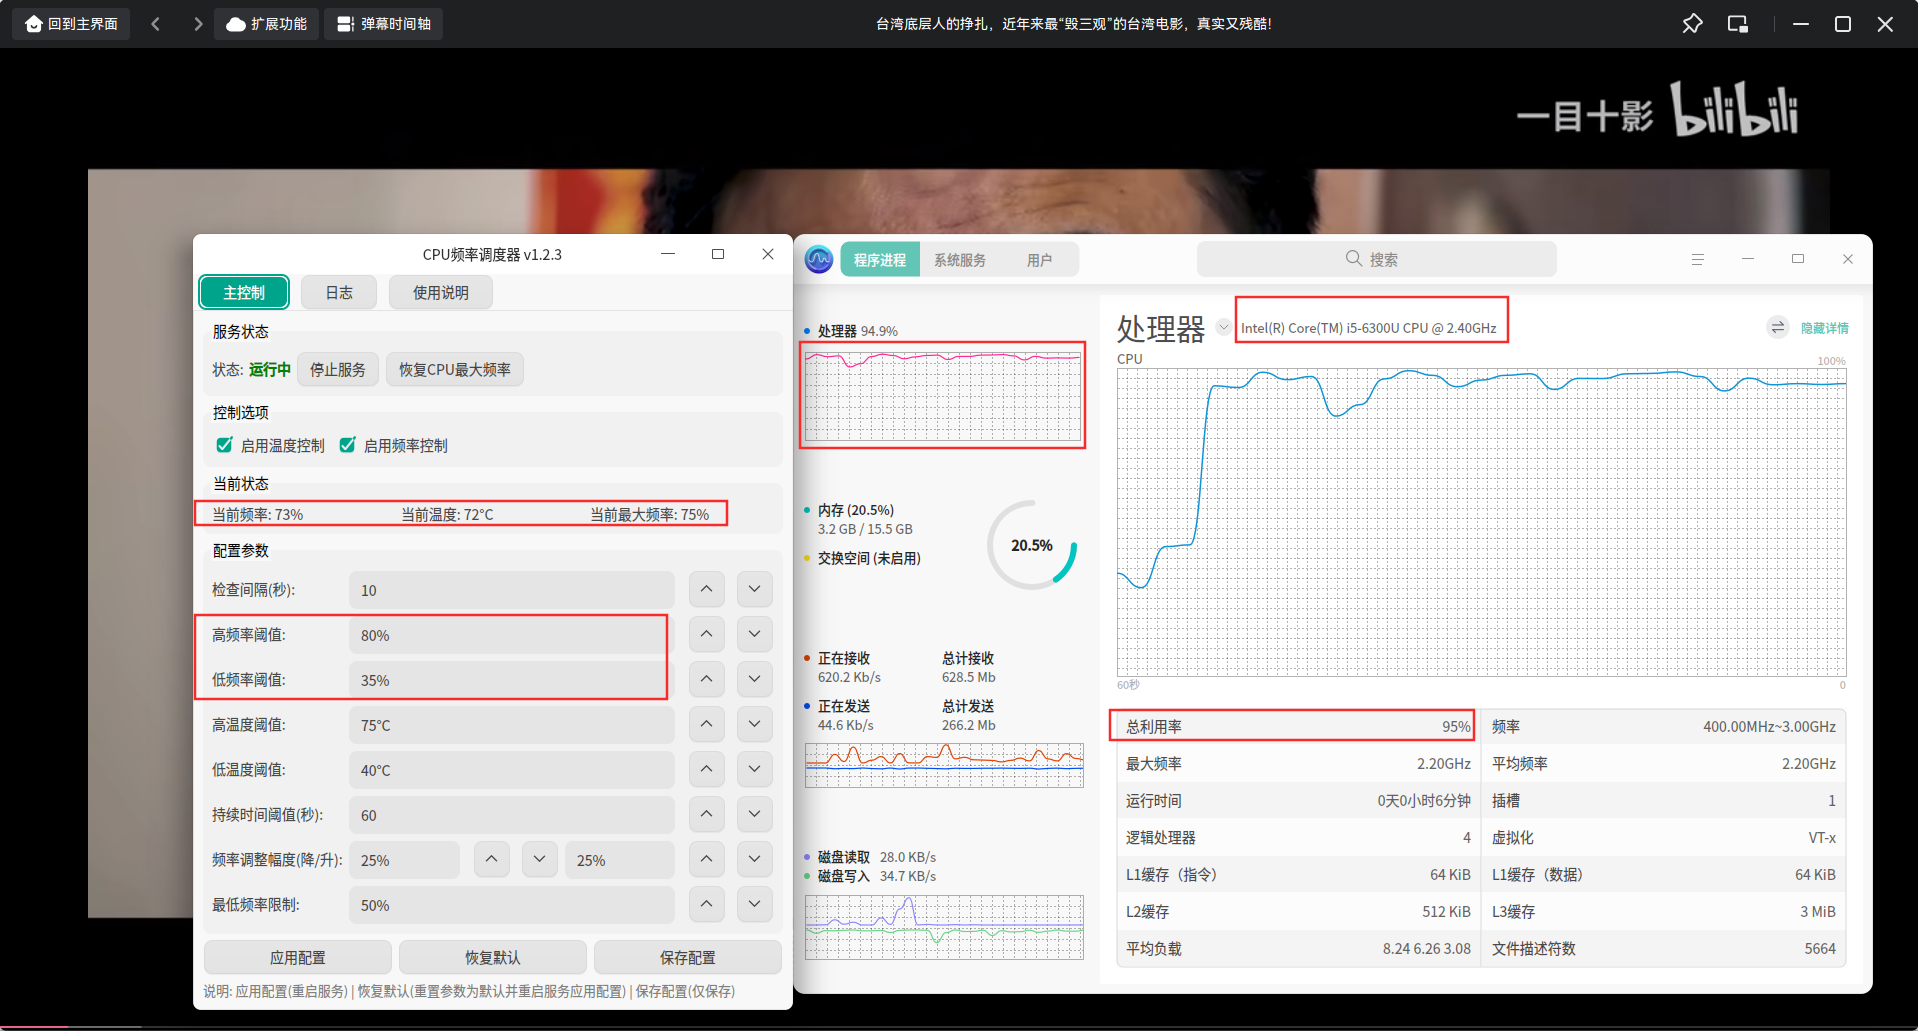Increase 高温度阈值 with up arrow
This screenshot has height=1031, width=1918.
(x=707, y=724)
